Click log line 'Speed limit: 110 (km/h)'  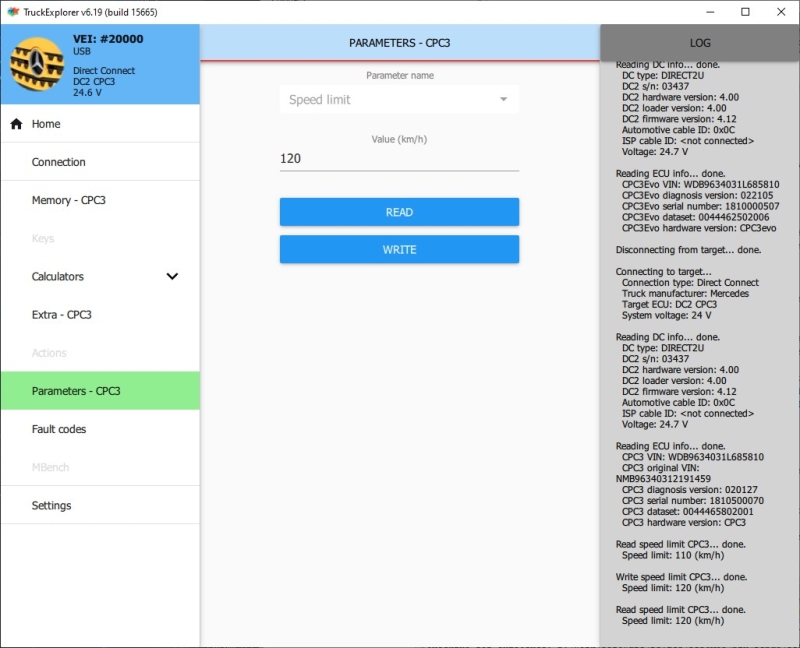(672, 555)
